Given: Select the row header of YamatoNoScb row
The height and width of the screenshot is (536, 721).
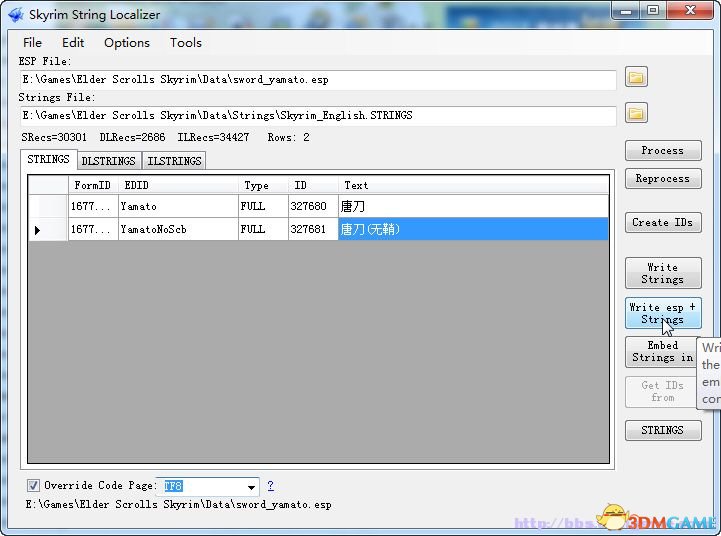Looking at the screenshot, I should click(x=48, y=229).
